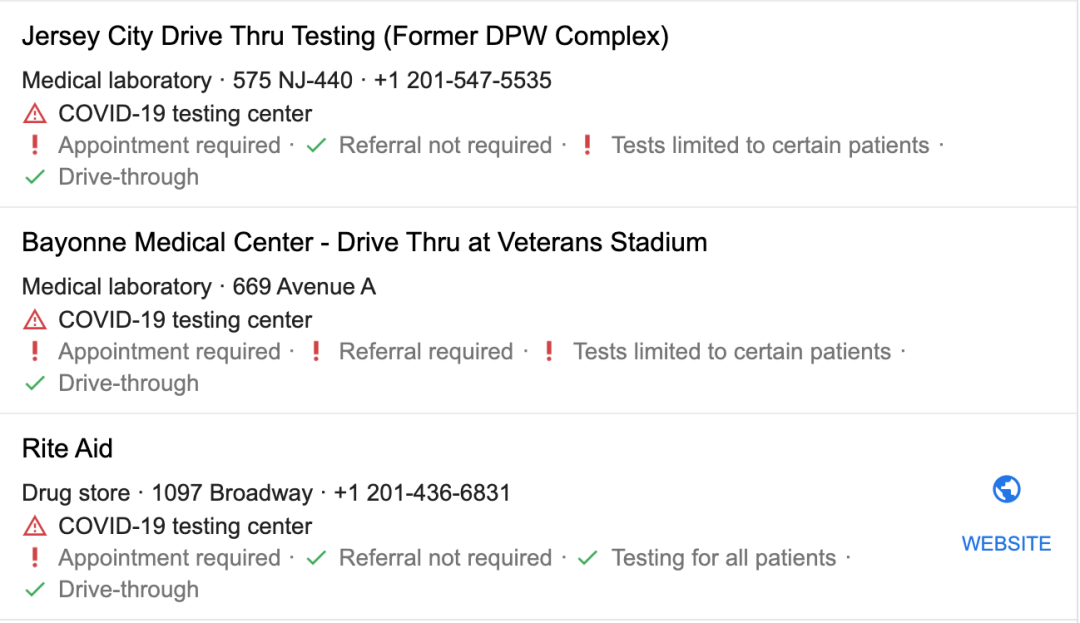Open the WEBSITE link for Rite Aid
Image resolution: width=1080 pixels, height=623 pixels.
(1006, 544)
